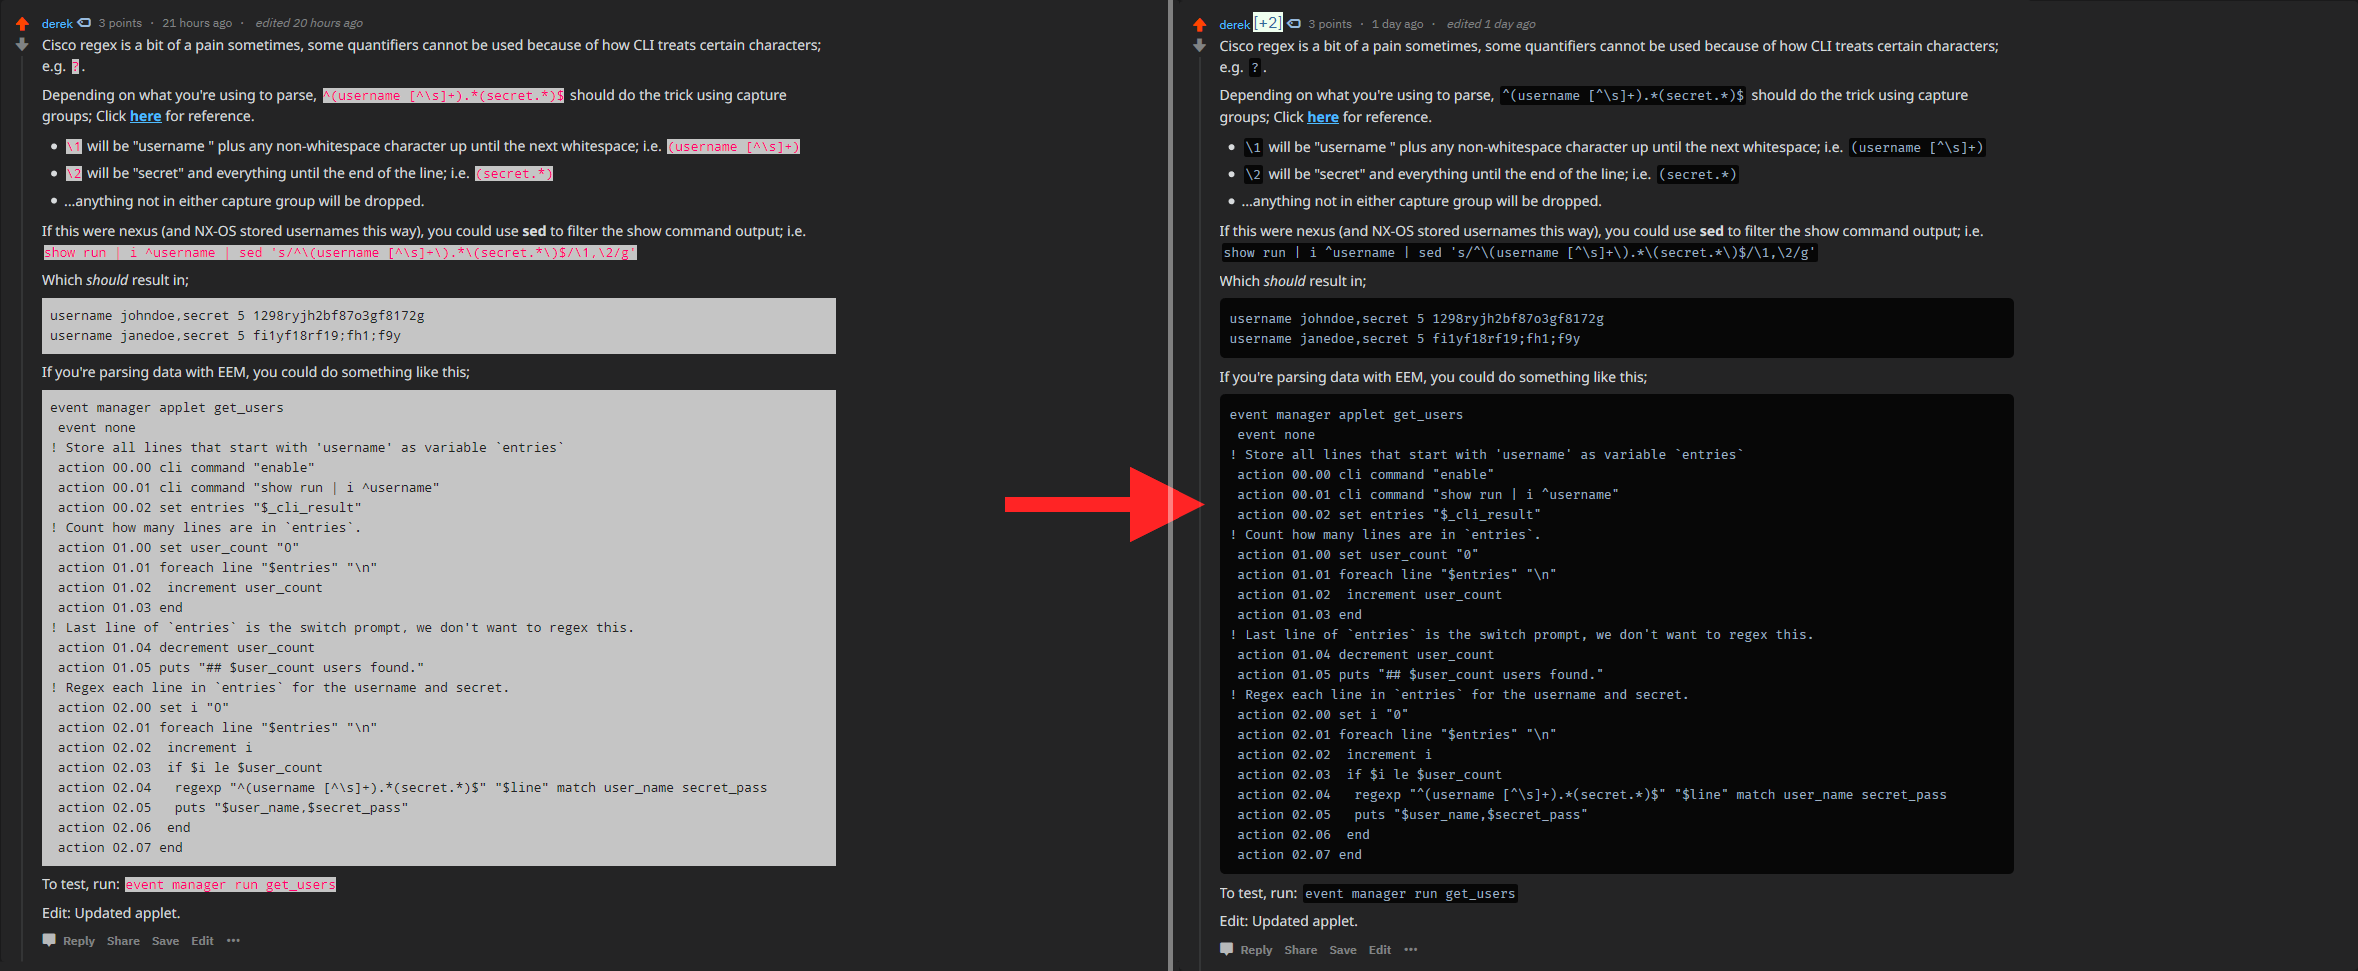Viewport: 2358px width, 971px height.
Task: Click 'action 01.05 puts' line in gray code block
Action: pyautogui.click(x=241, y=668)
